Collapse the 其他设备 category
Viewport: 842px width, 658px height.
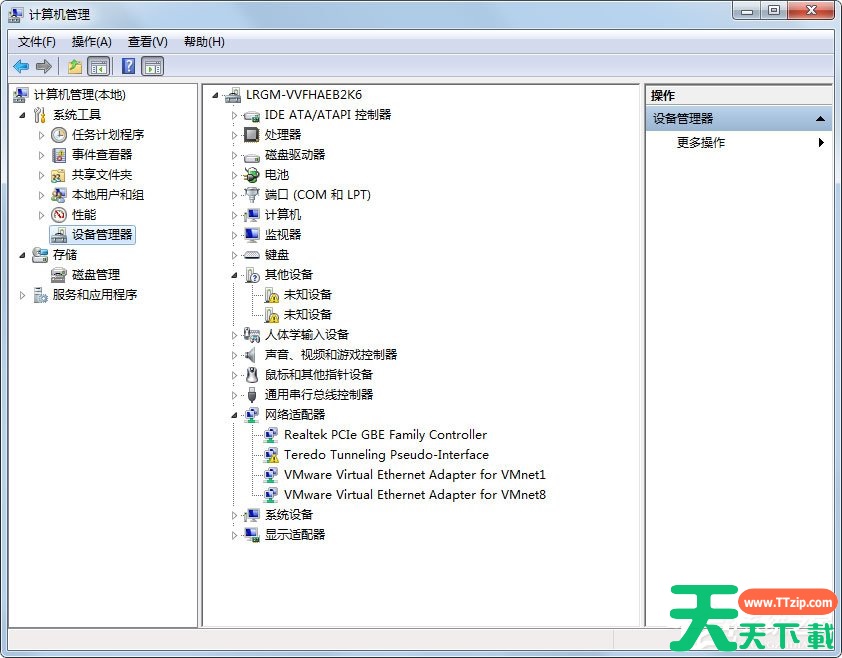[x=234, y=275]
